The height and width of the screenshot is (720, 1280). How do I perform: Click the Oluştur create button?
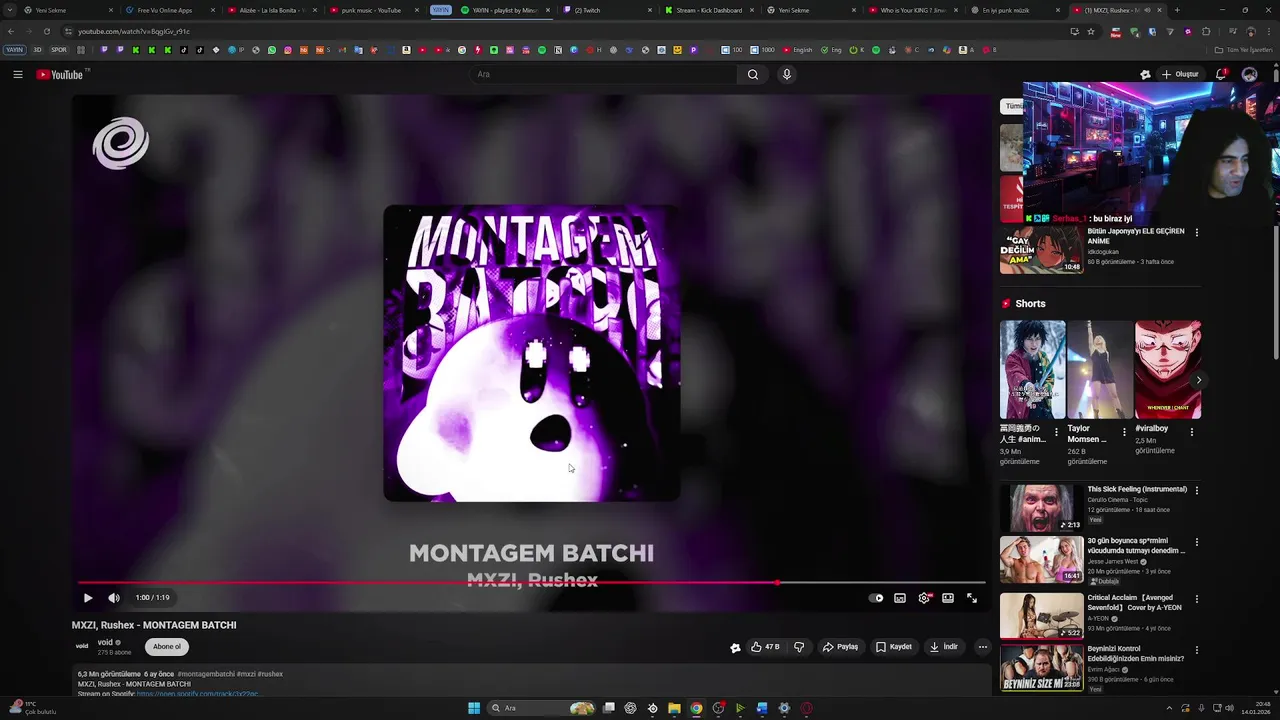tap(1179, 74)
